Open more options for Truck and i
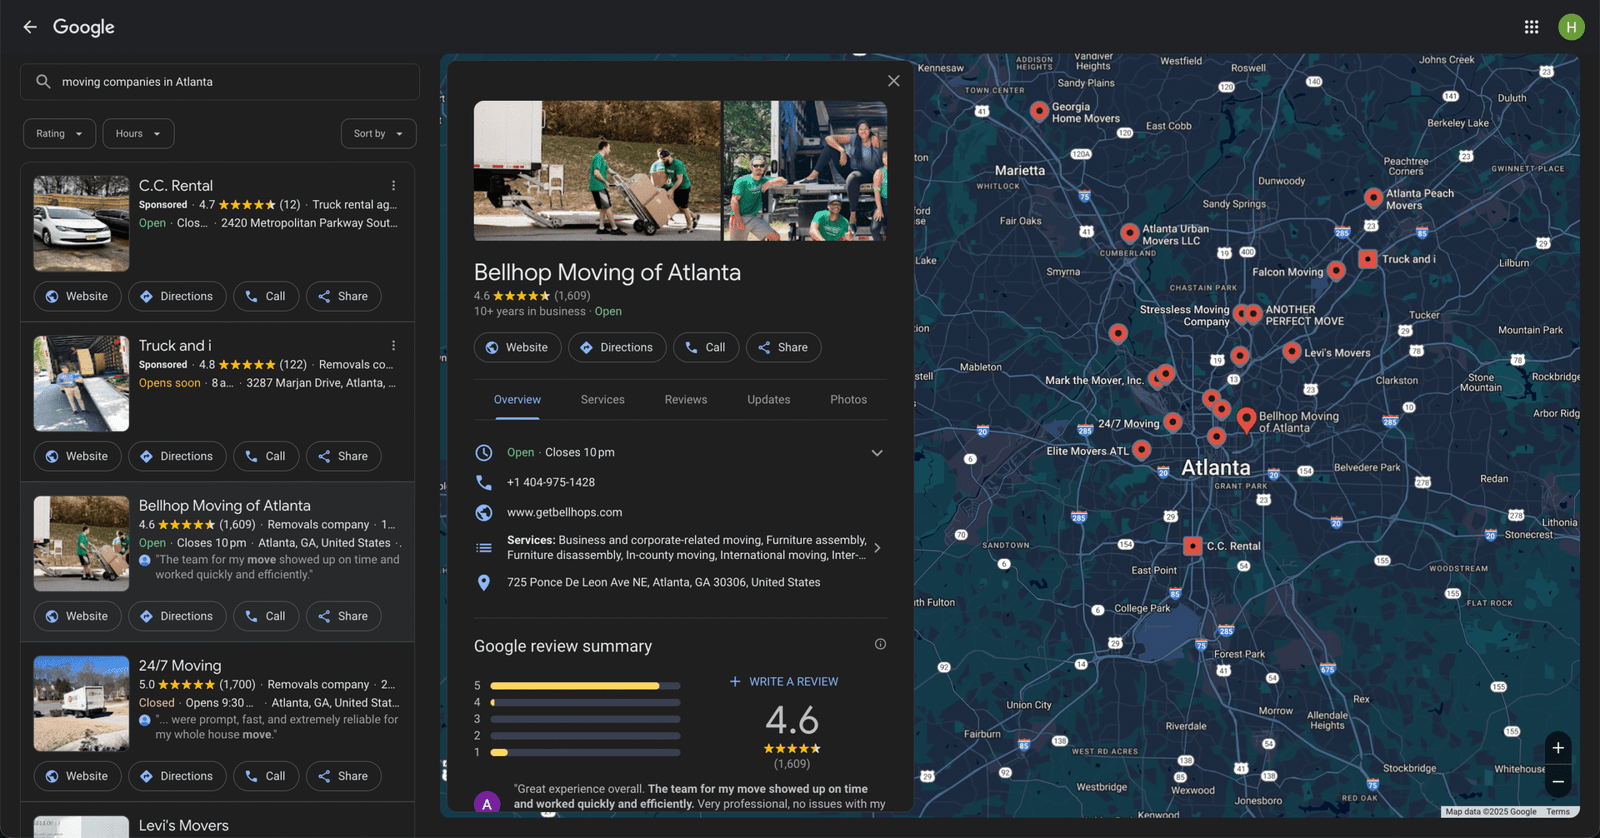 [393, 346]
